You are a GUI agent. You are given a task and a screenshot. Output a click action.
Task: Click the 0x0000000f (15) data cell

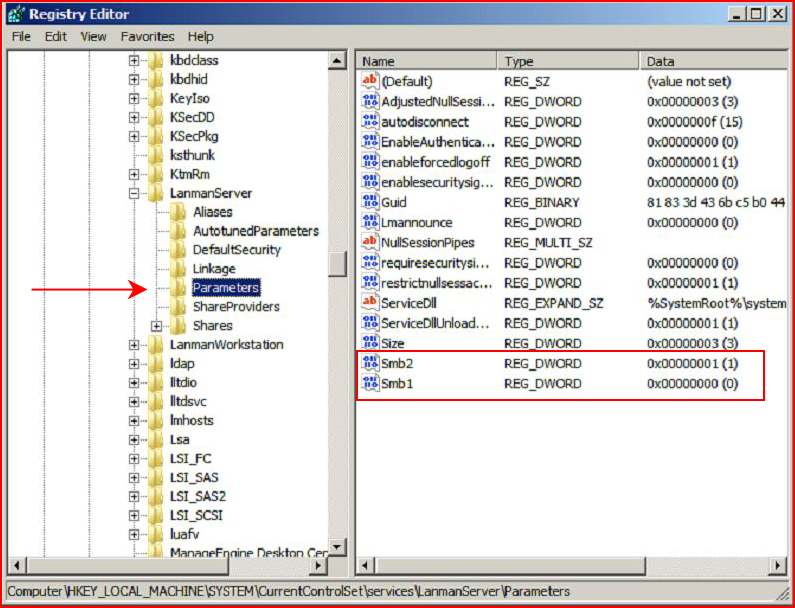pyautogui.click(x=693, y=122)
